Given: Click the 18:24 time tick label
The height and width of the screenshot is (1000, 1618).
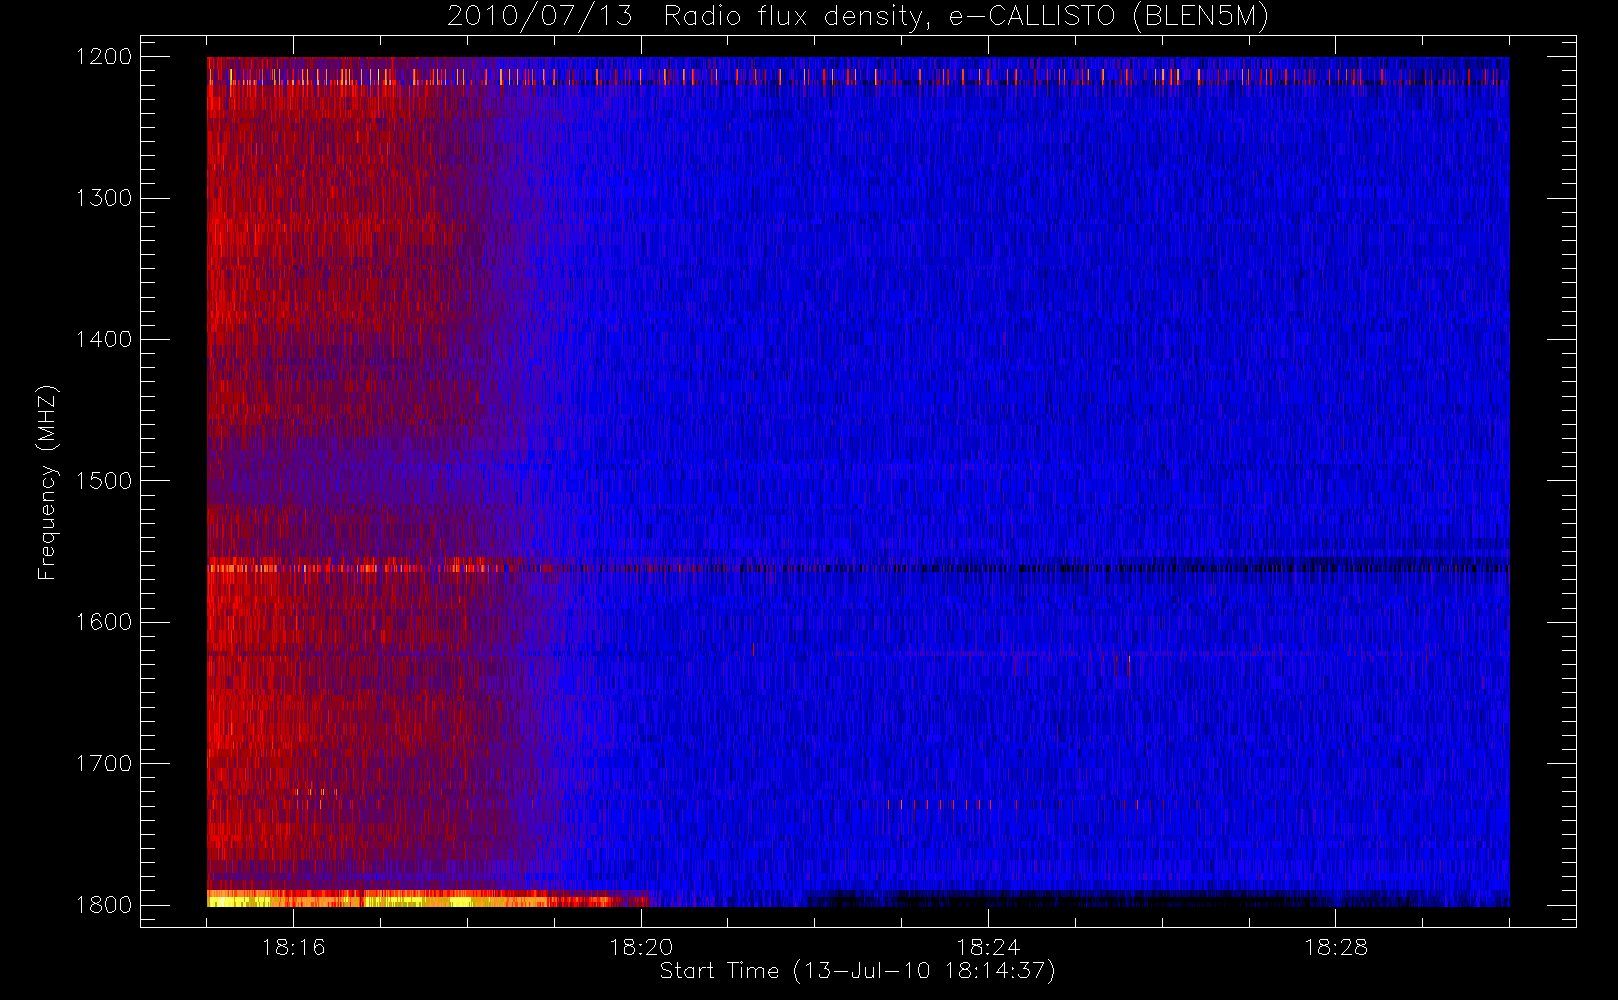Looking at the screenshot, I should (x=988, y=947).
